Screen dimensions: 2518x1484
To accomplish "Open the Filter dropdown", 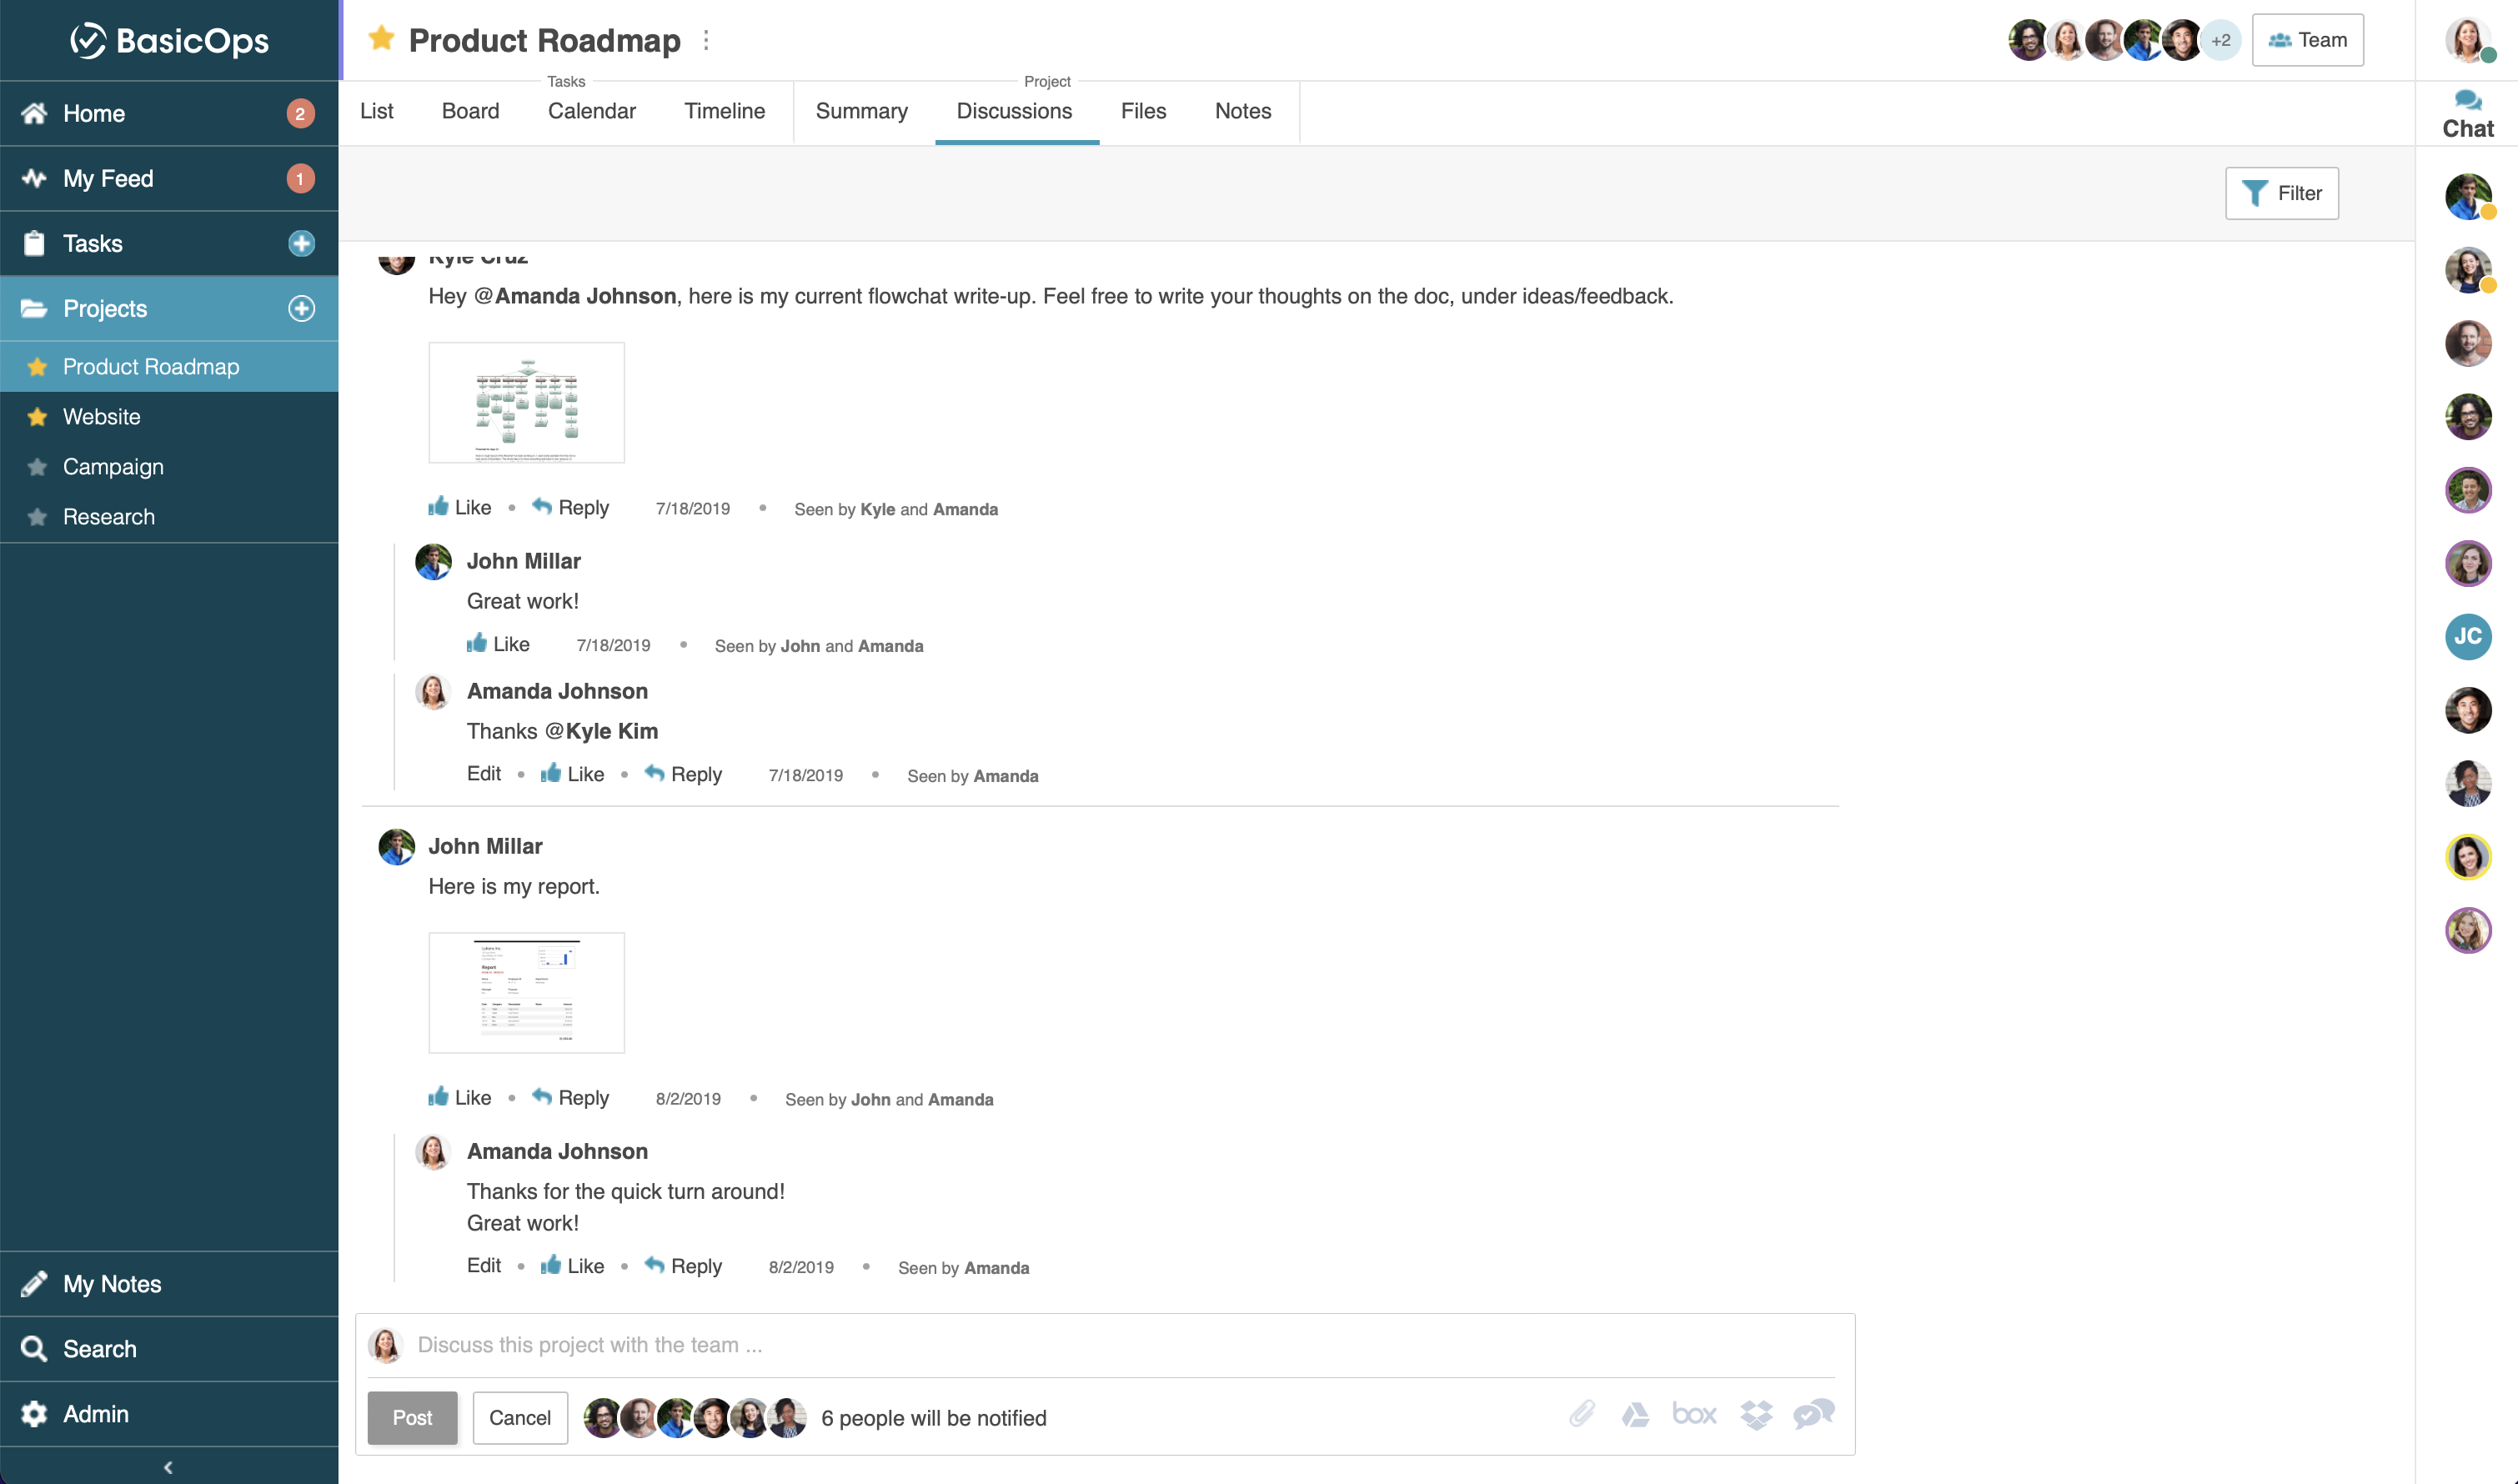I will (2281, 193).
